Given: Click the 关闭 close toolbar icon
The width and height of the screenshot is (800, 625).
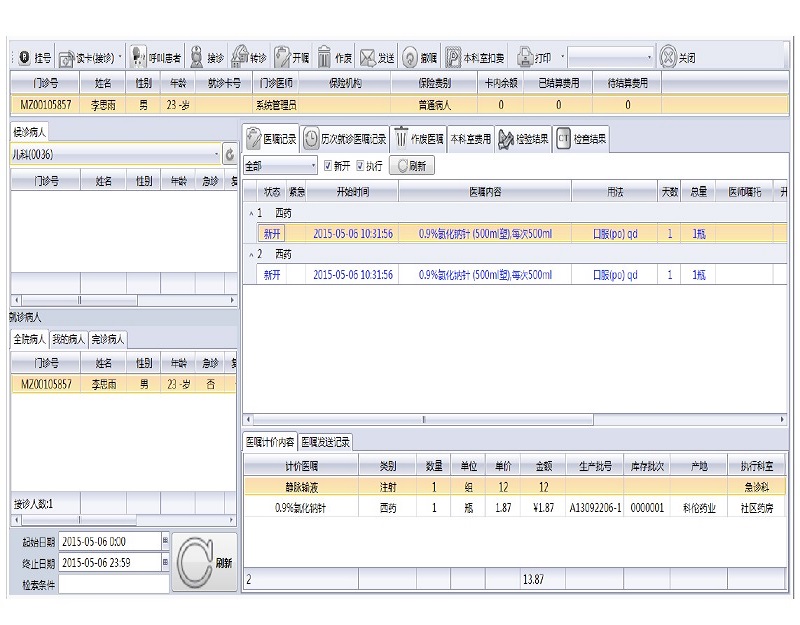Looking at the screenshot, I should 668,58.
